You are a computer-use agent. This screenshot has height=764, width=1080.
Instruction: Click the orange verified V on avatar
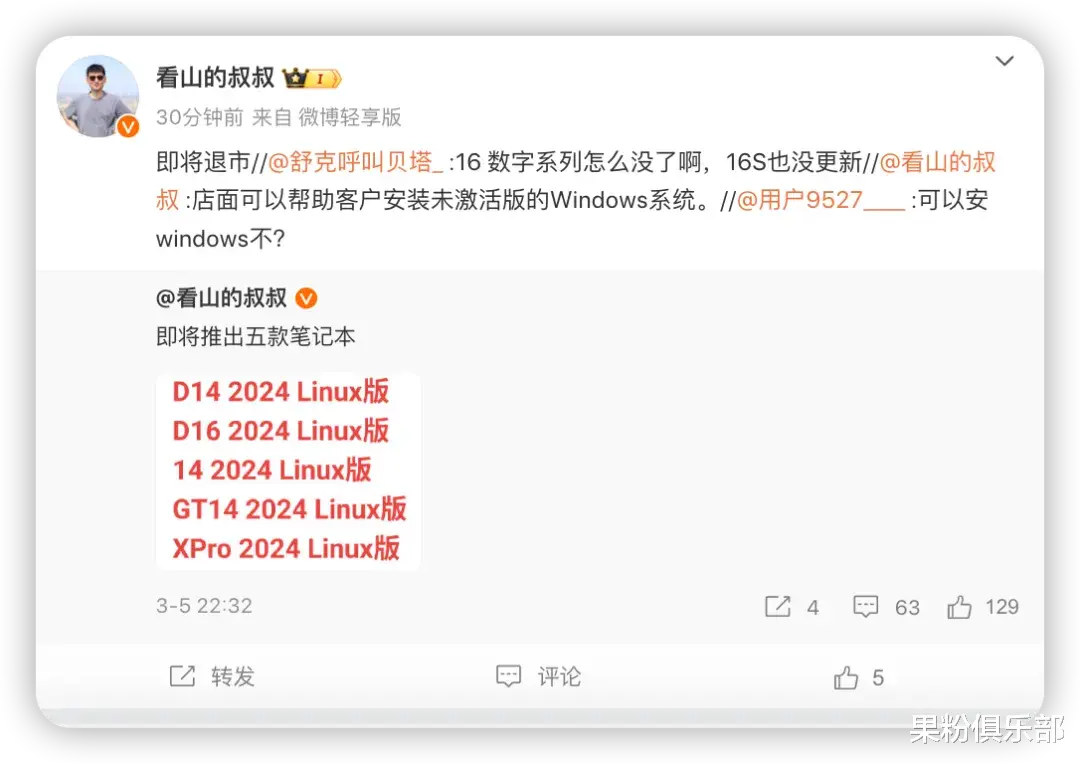tap(128, 127)
